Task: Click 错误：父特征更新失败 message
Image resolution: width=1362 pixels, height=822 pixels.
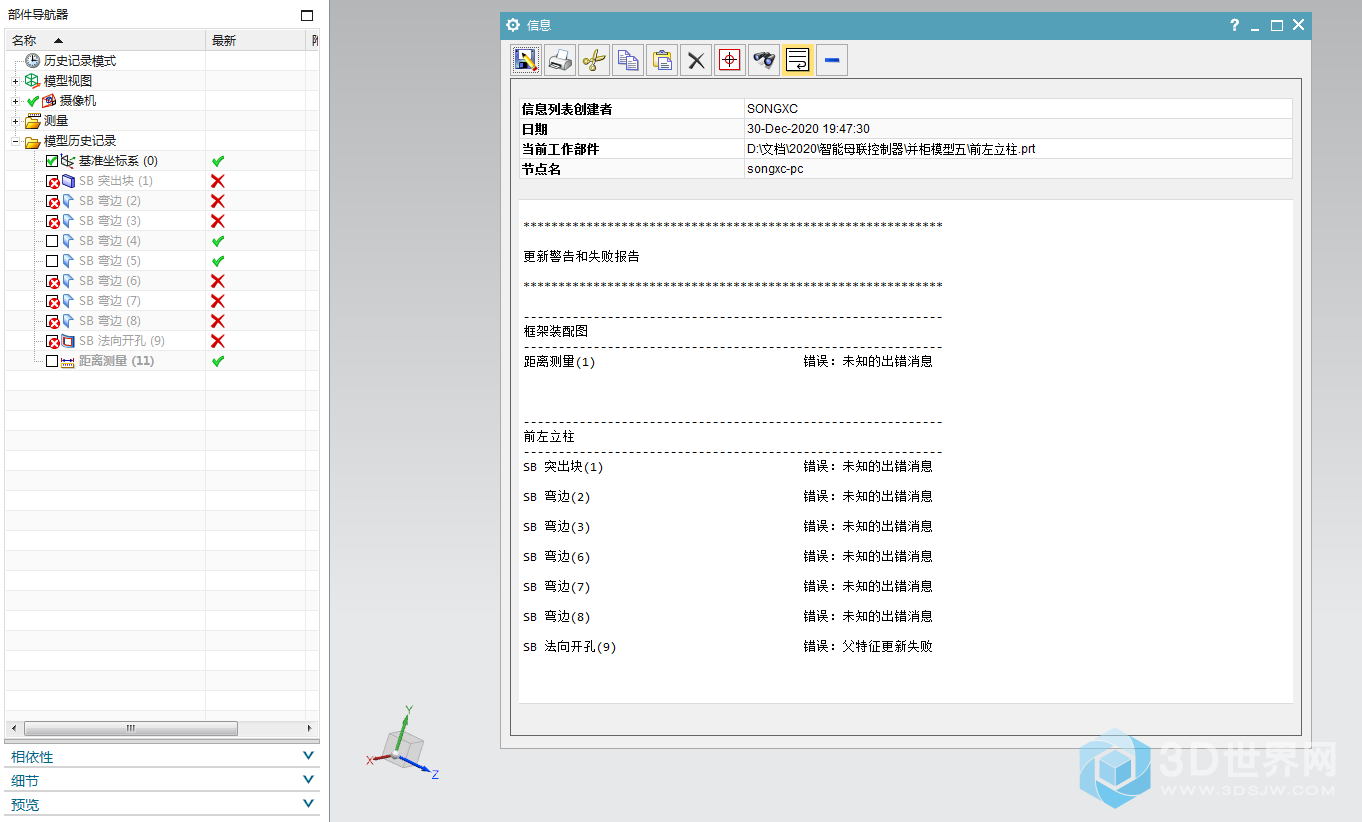Action: pos(868,647)
